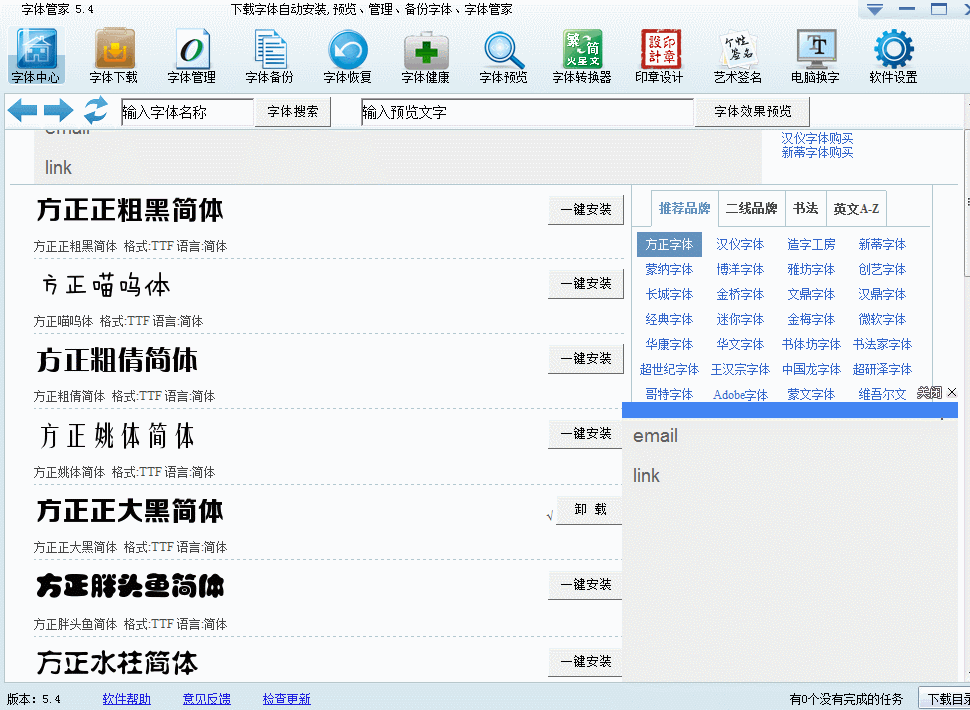Focus the 输入预览文字 preview text field
Viewport: 970px width, 710px height.
click(528, 112)
